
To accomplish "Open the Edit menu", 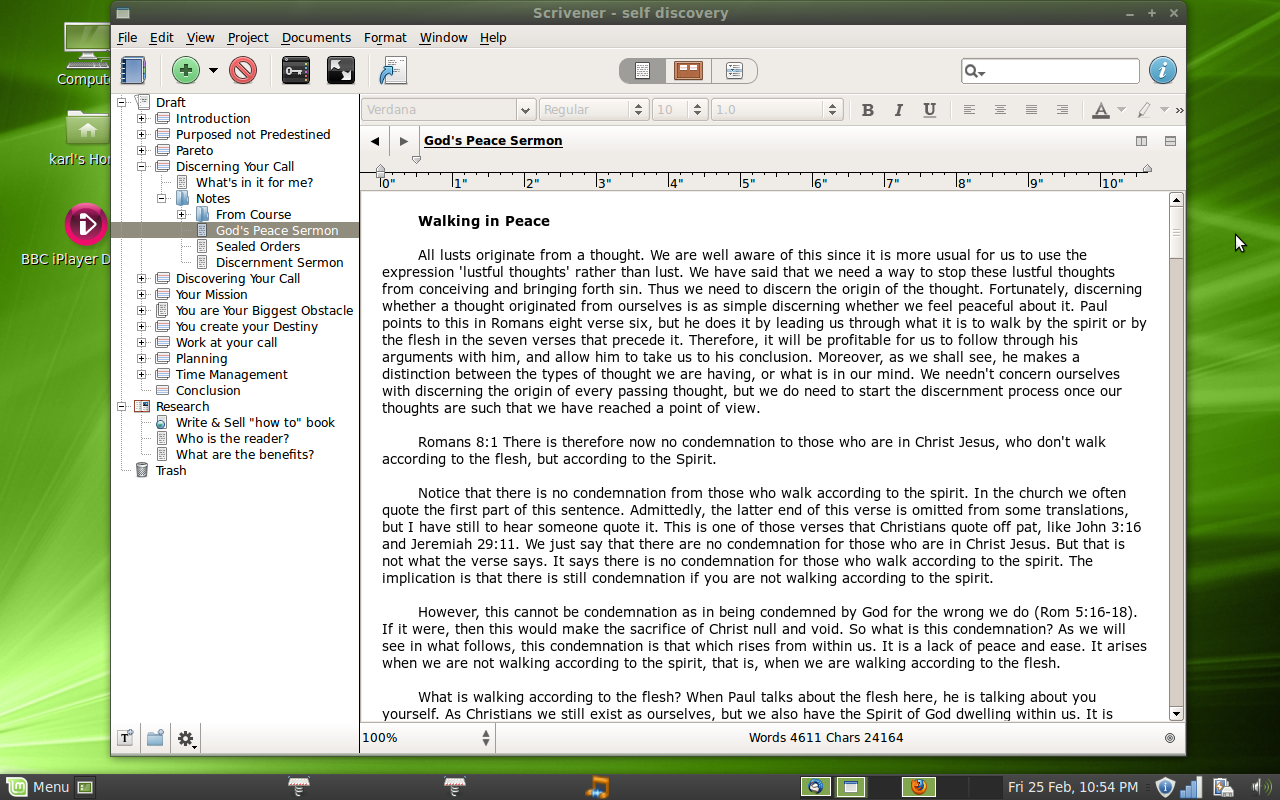I will (x=161, y=37).
